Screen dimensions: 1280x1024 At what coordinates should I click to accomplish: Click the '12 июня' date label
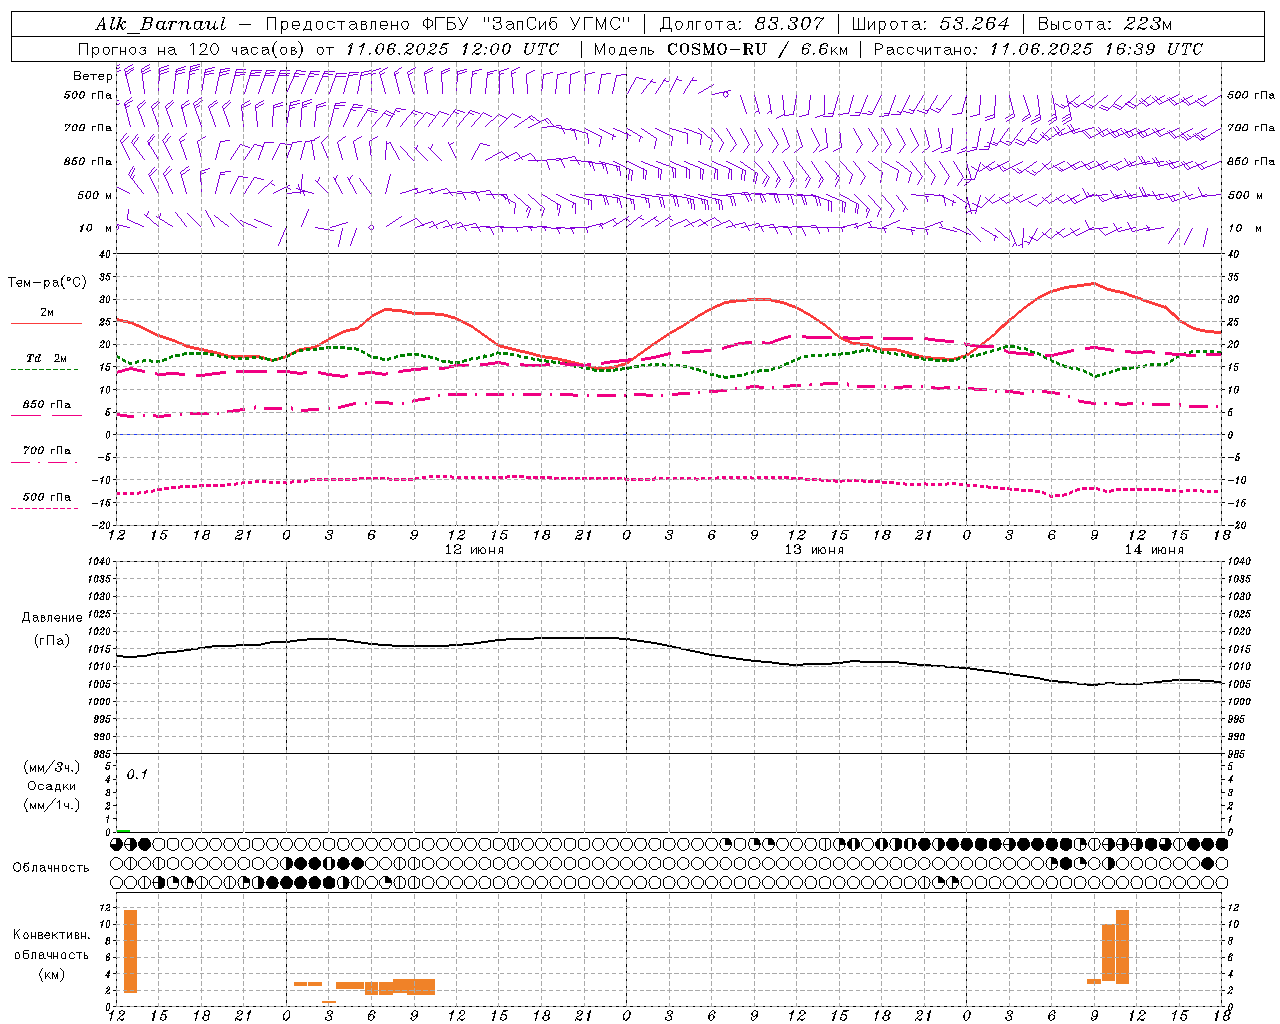474,550
